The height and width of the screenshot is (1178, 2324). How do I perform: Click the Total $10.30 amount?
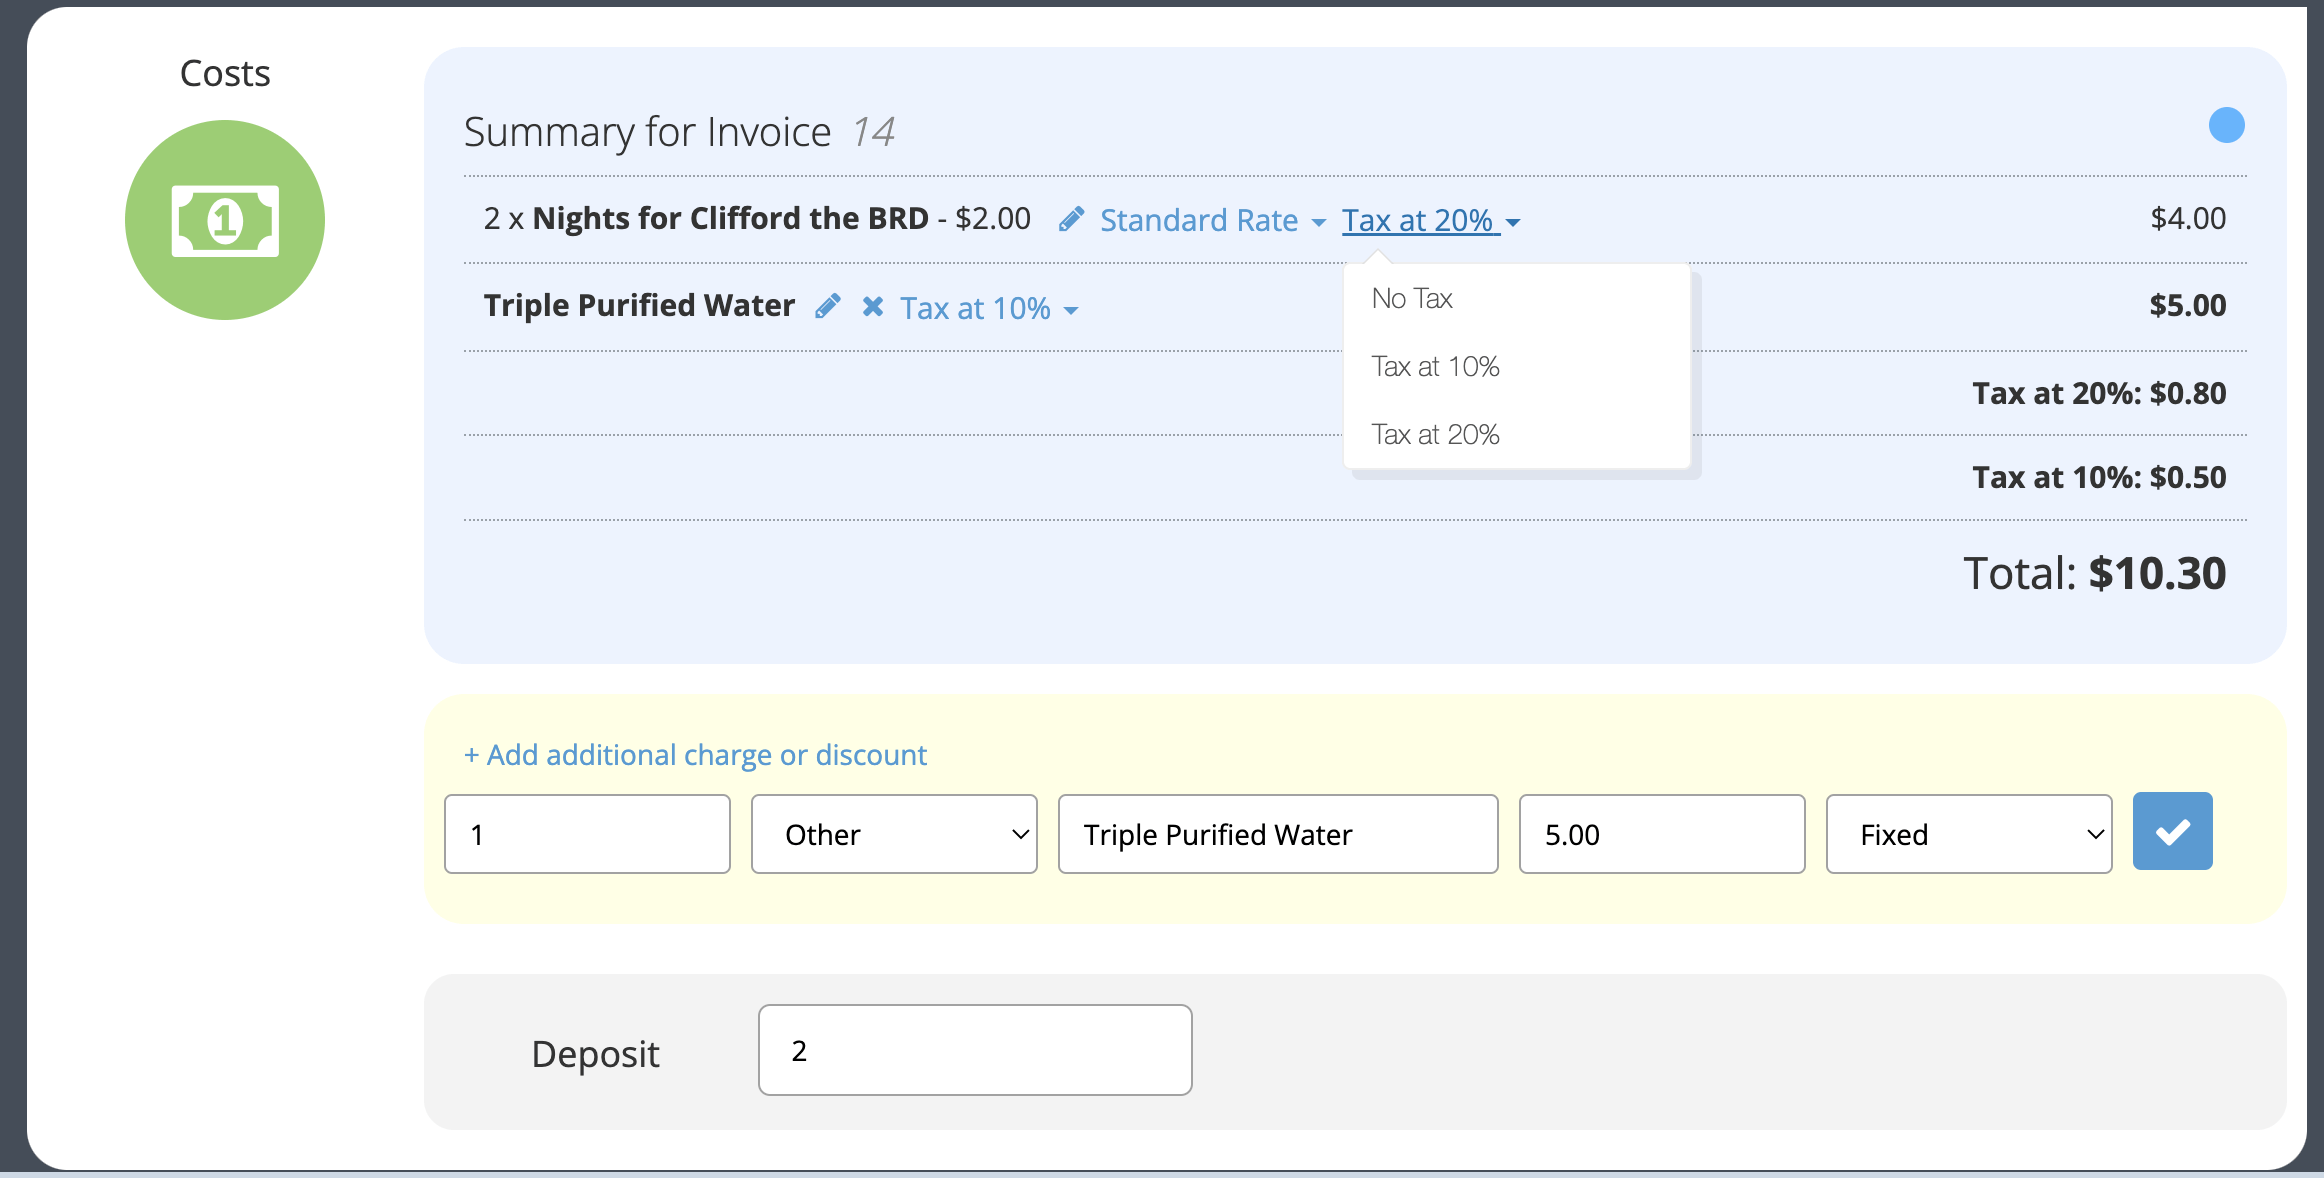(2157, 573)
